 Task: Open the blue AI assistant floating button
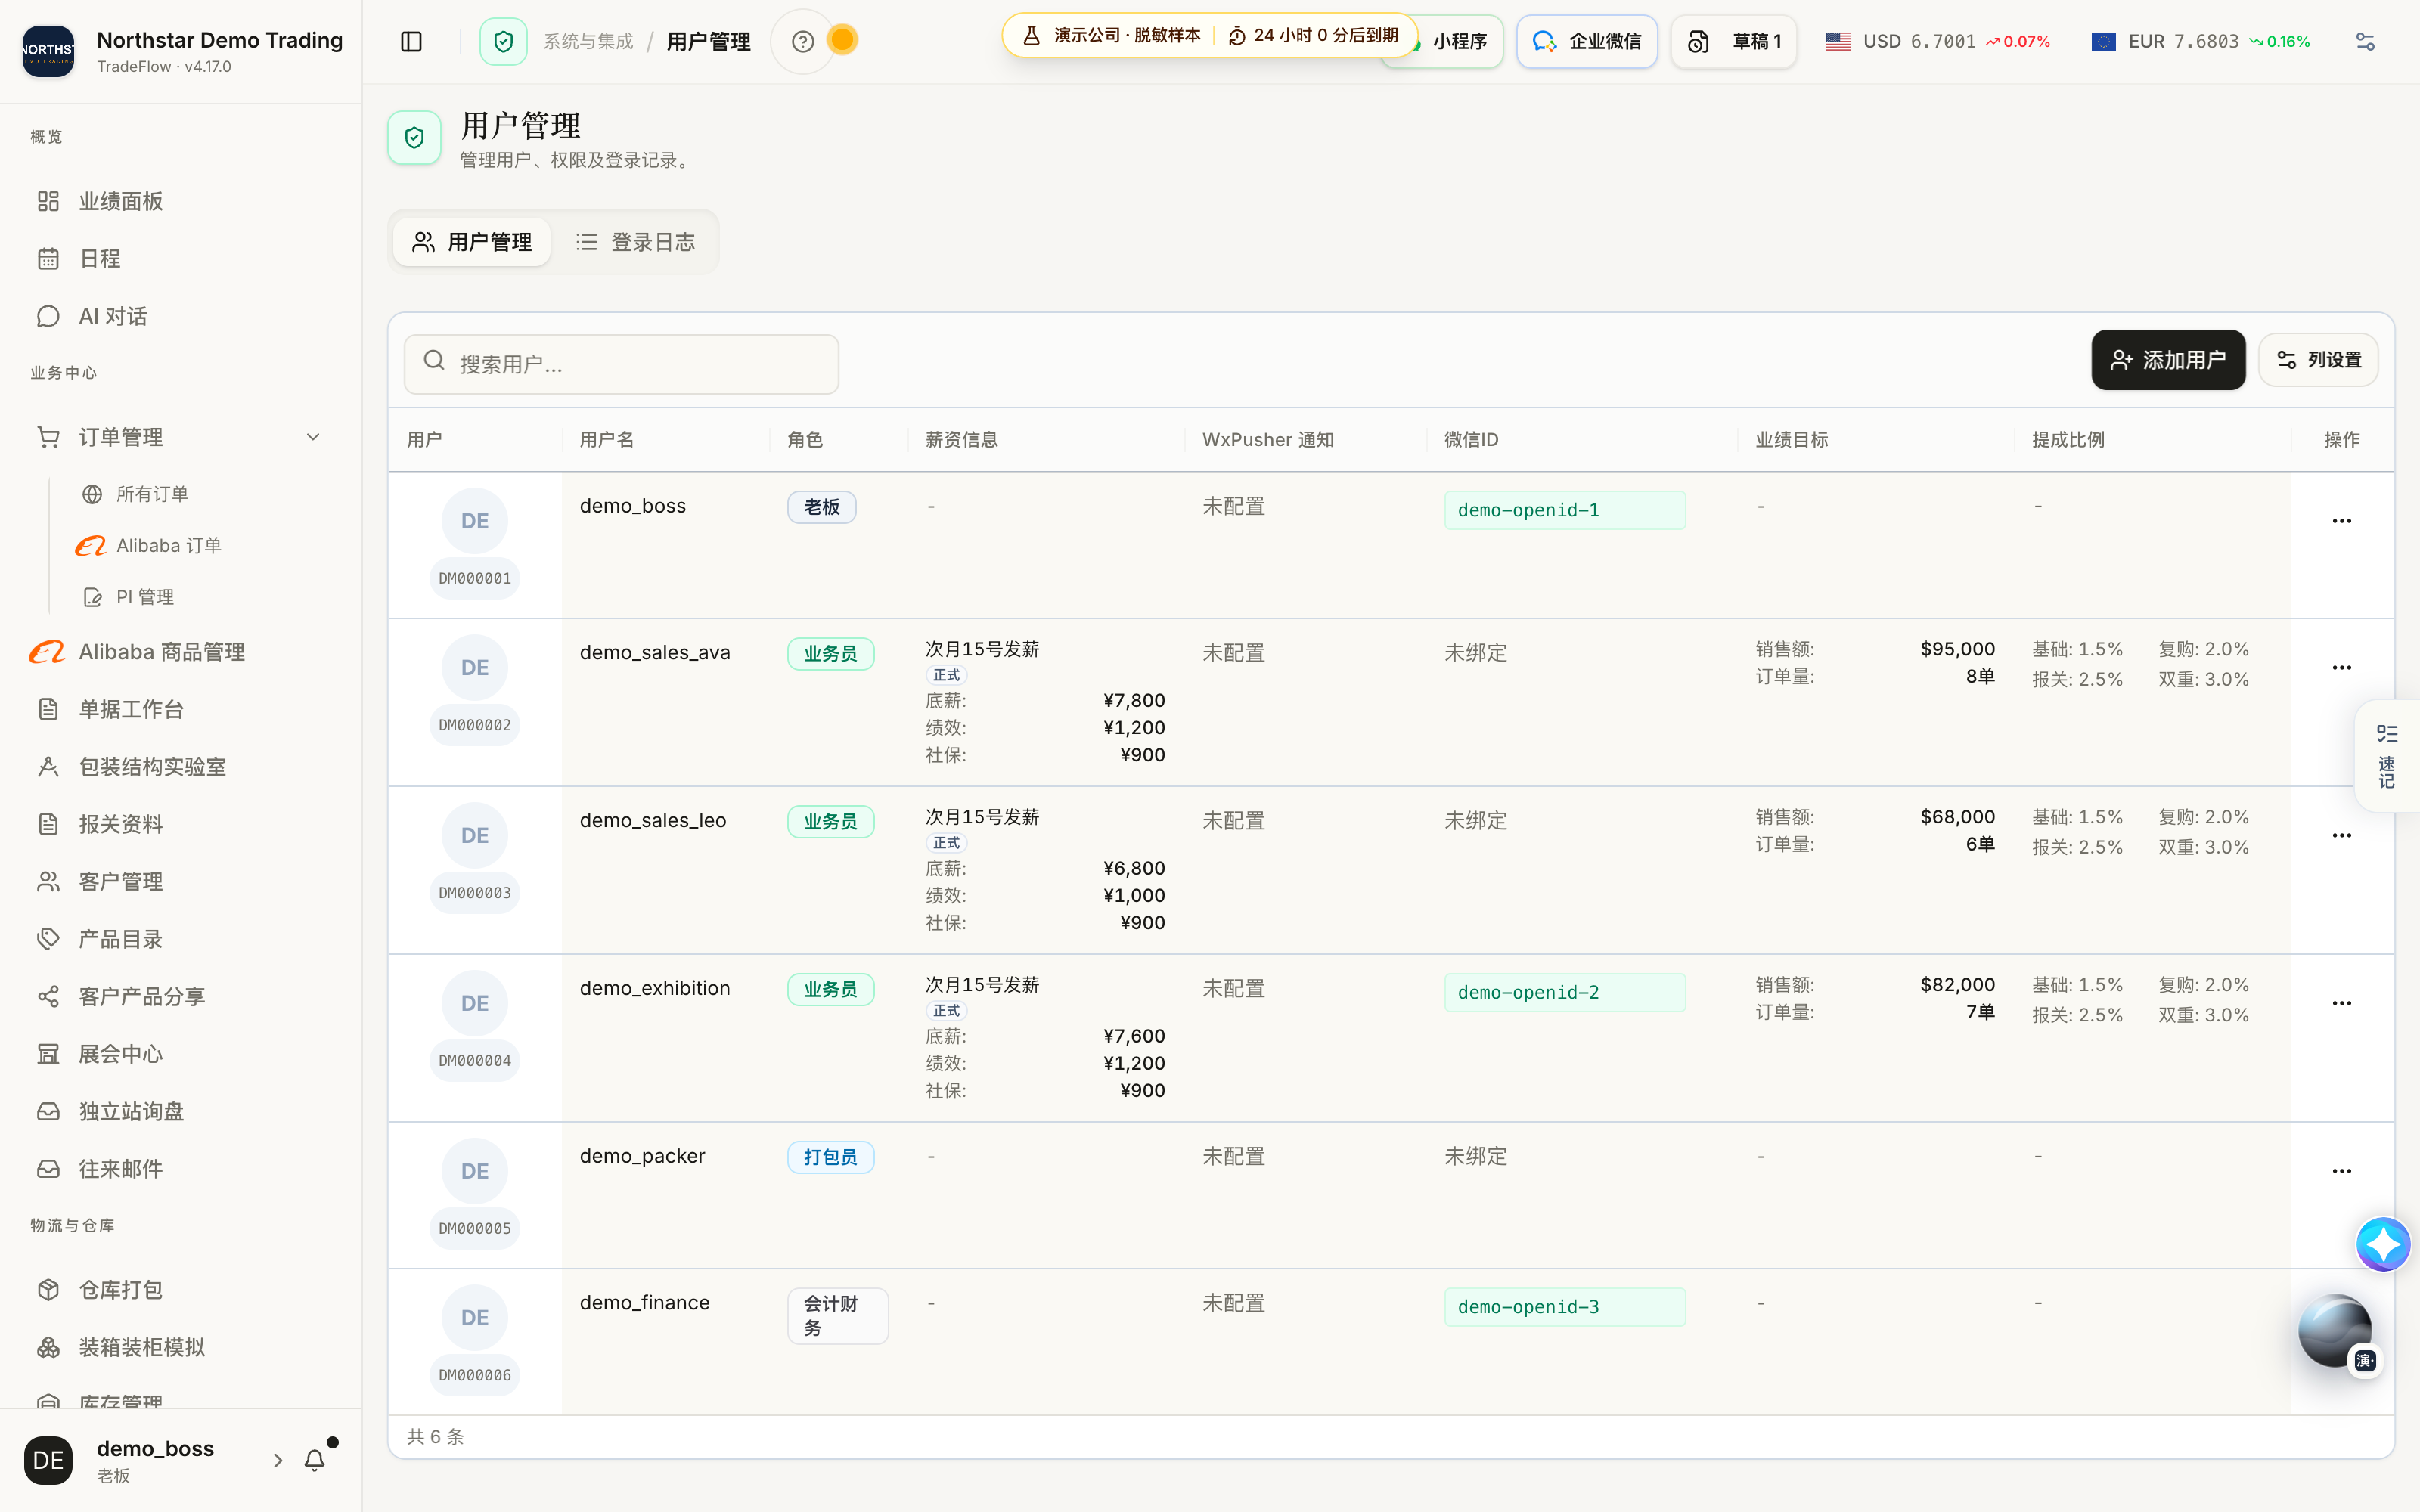click(2383, 1244)
